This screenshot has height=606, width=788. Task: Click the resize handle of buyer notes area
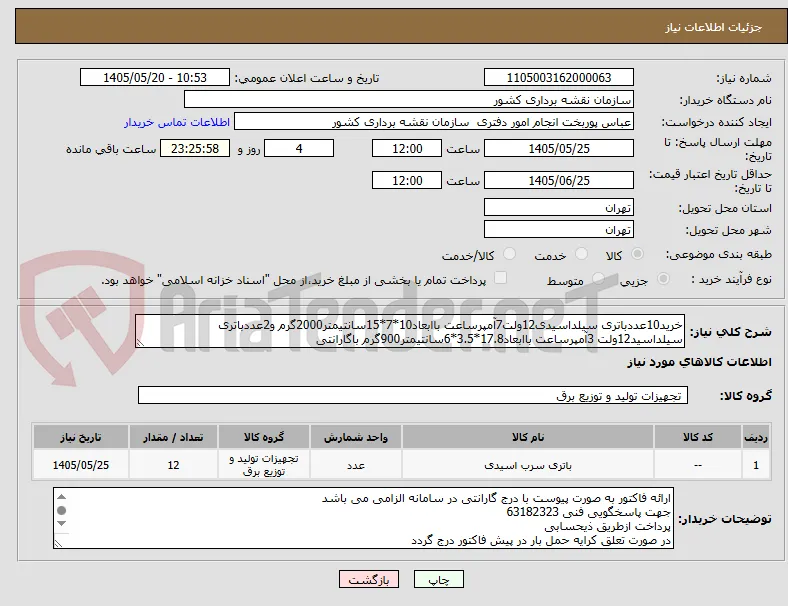click(58, 544)
